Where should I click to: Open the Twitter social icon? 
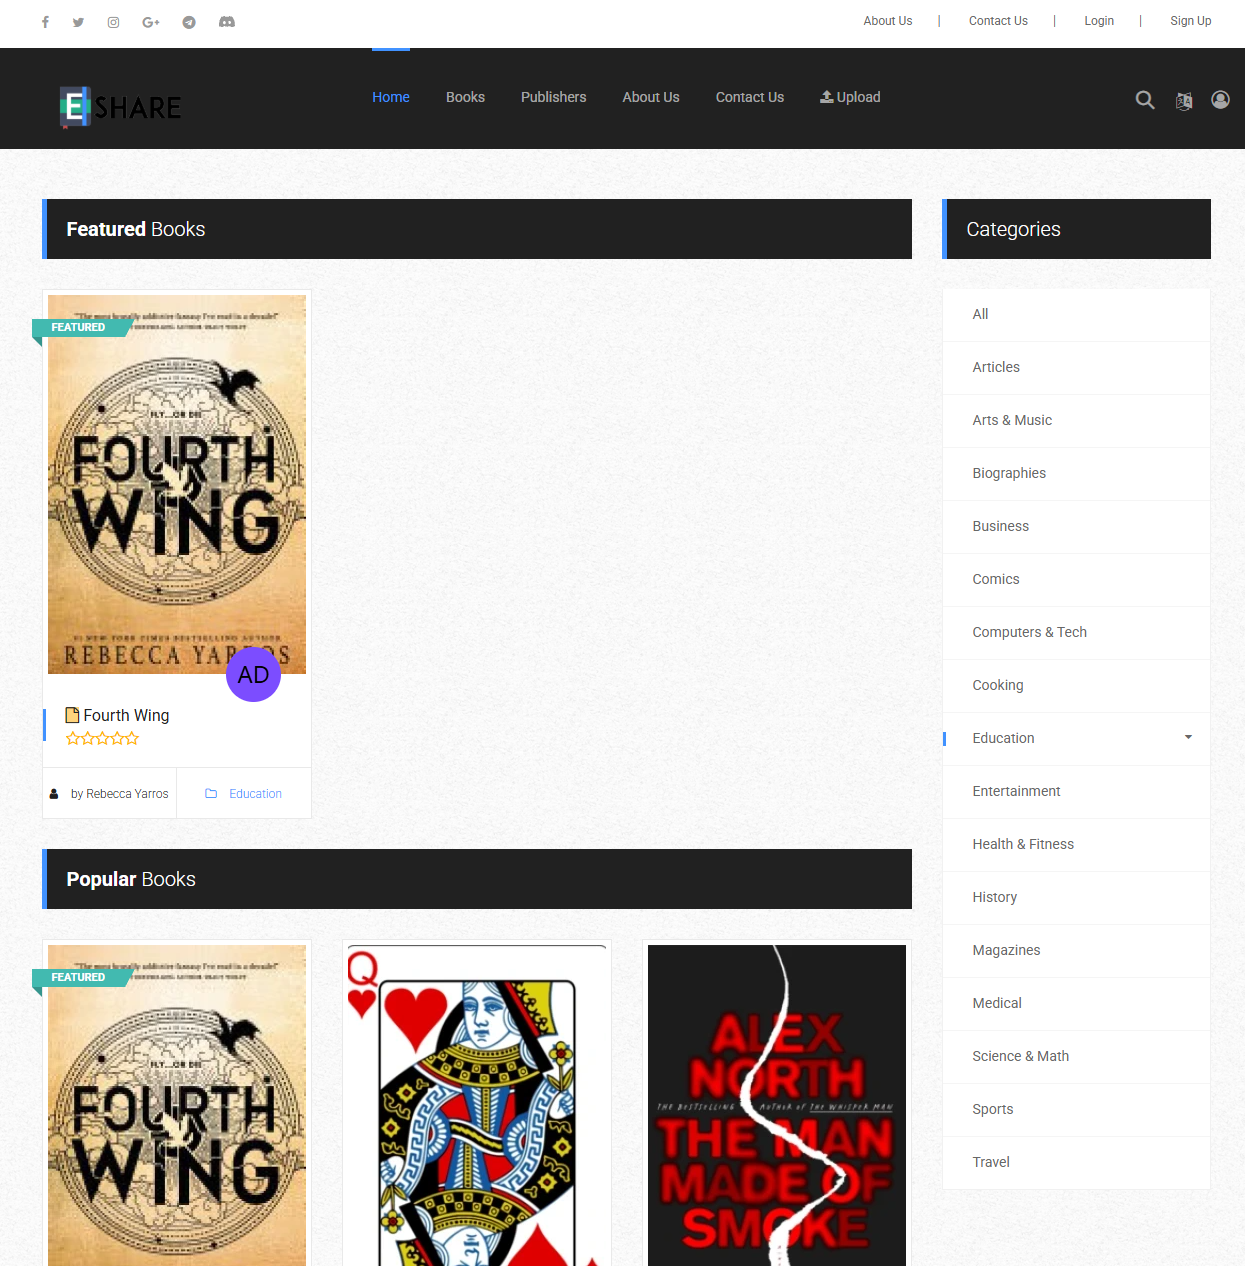click(x=78, y=22)
